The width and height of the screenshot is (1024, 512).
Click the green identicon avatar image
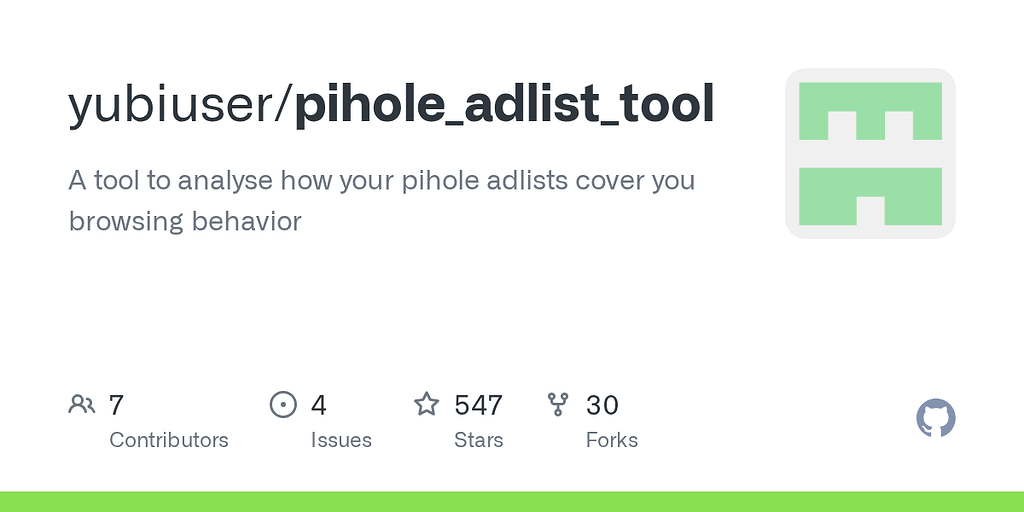pos(870,153)
